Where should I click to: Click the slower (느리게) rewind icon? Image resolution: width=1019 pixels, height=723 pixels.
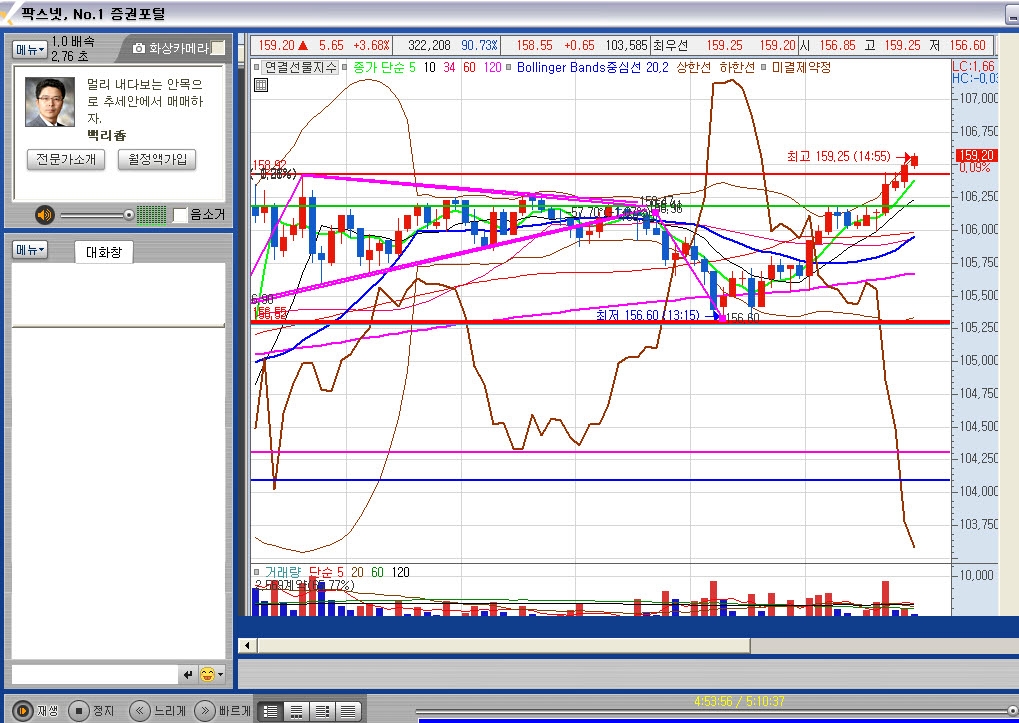pyautogui.click(x=140, y=711)
